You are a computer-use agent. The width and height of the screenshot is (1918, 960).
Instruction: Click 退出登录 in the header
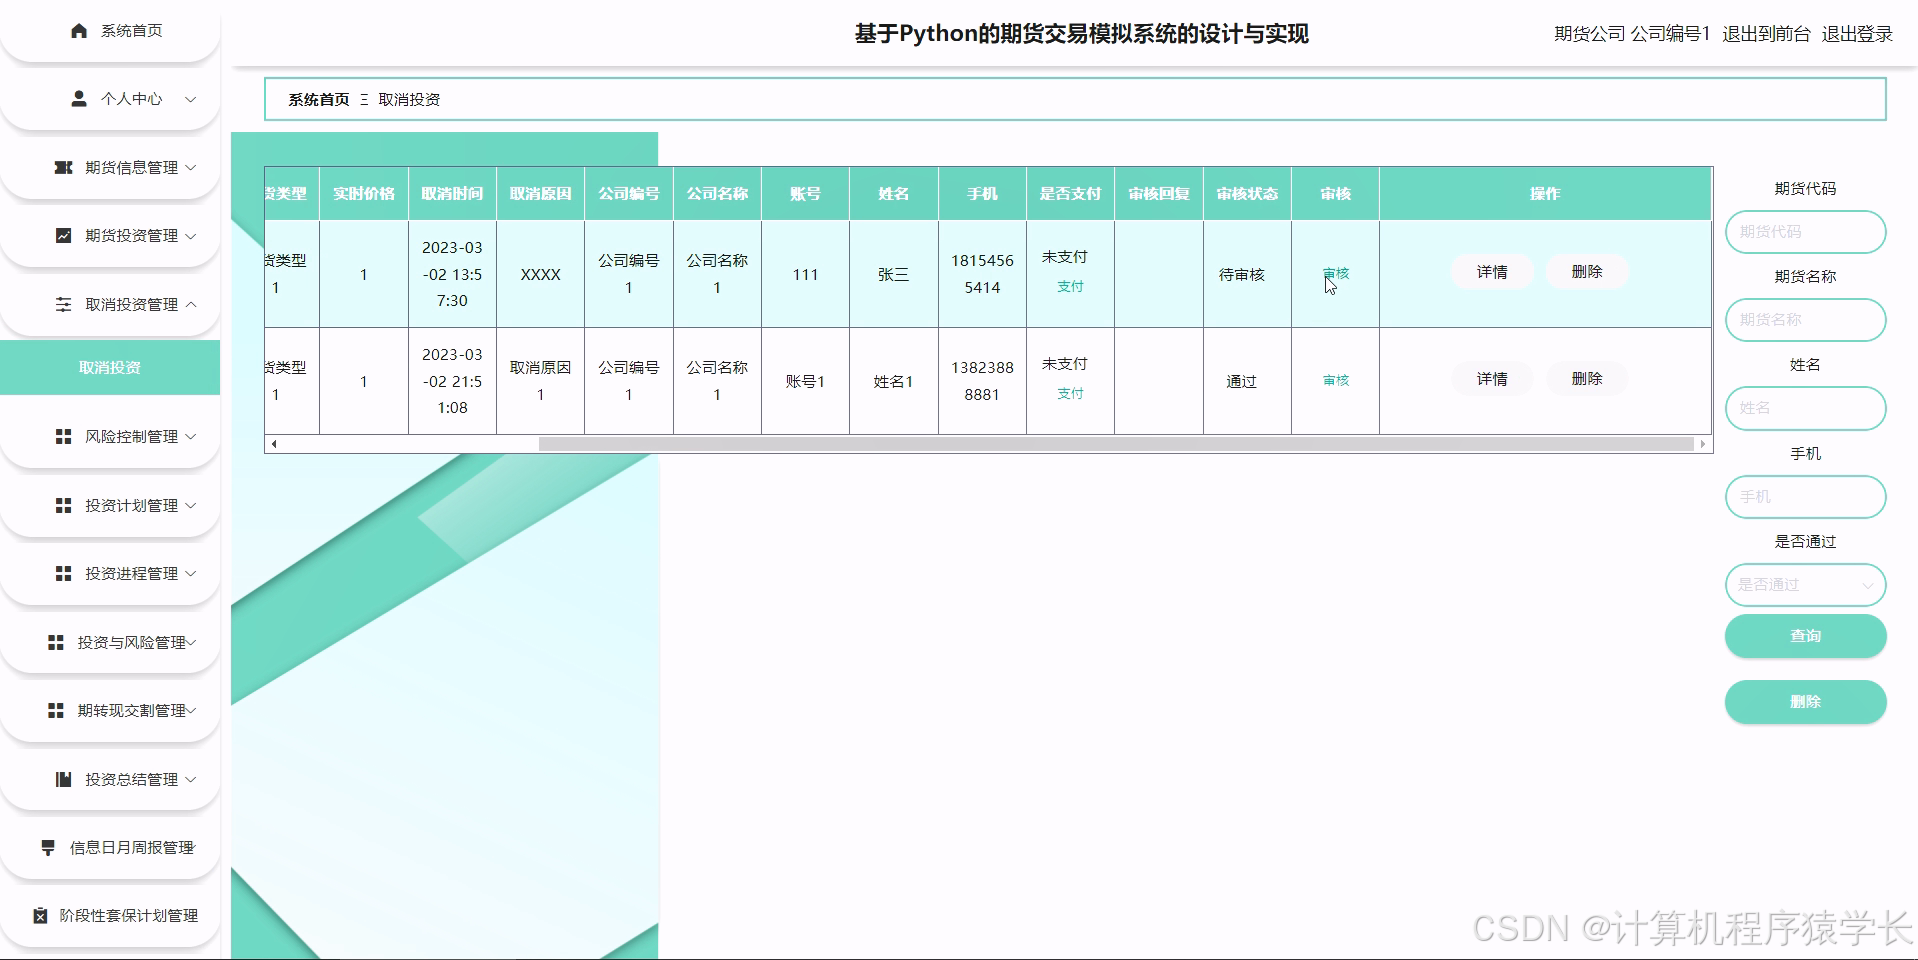[x=1857, y=34]
